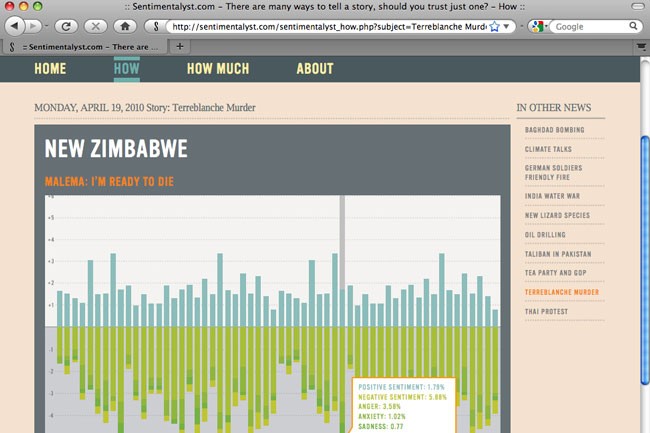The width and height of the screenshot is (650, 433).
Task: Click the IN OTHER NEWS heading
Action: pos(554,108)
